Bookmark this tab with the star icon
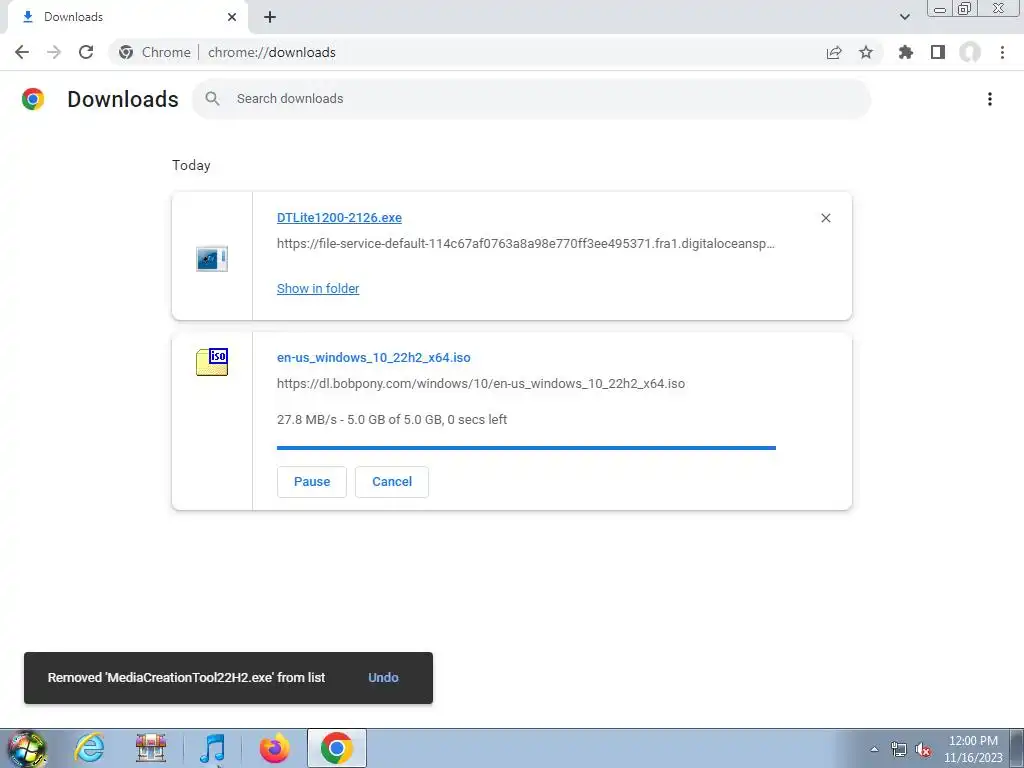Screen dimensions: 1024x768 [866, 52]
